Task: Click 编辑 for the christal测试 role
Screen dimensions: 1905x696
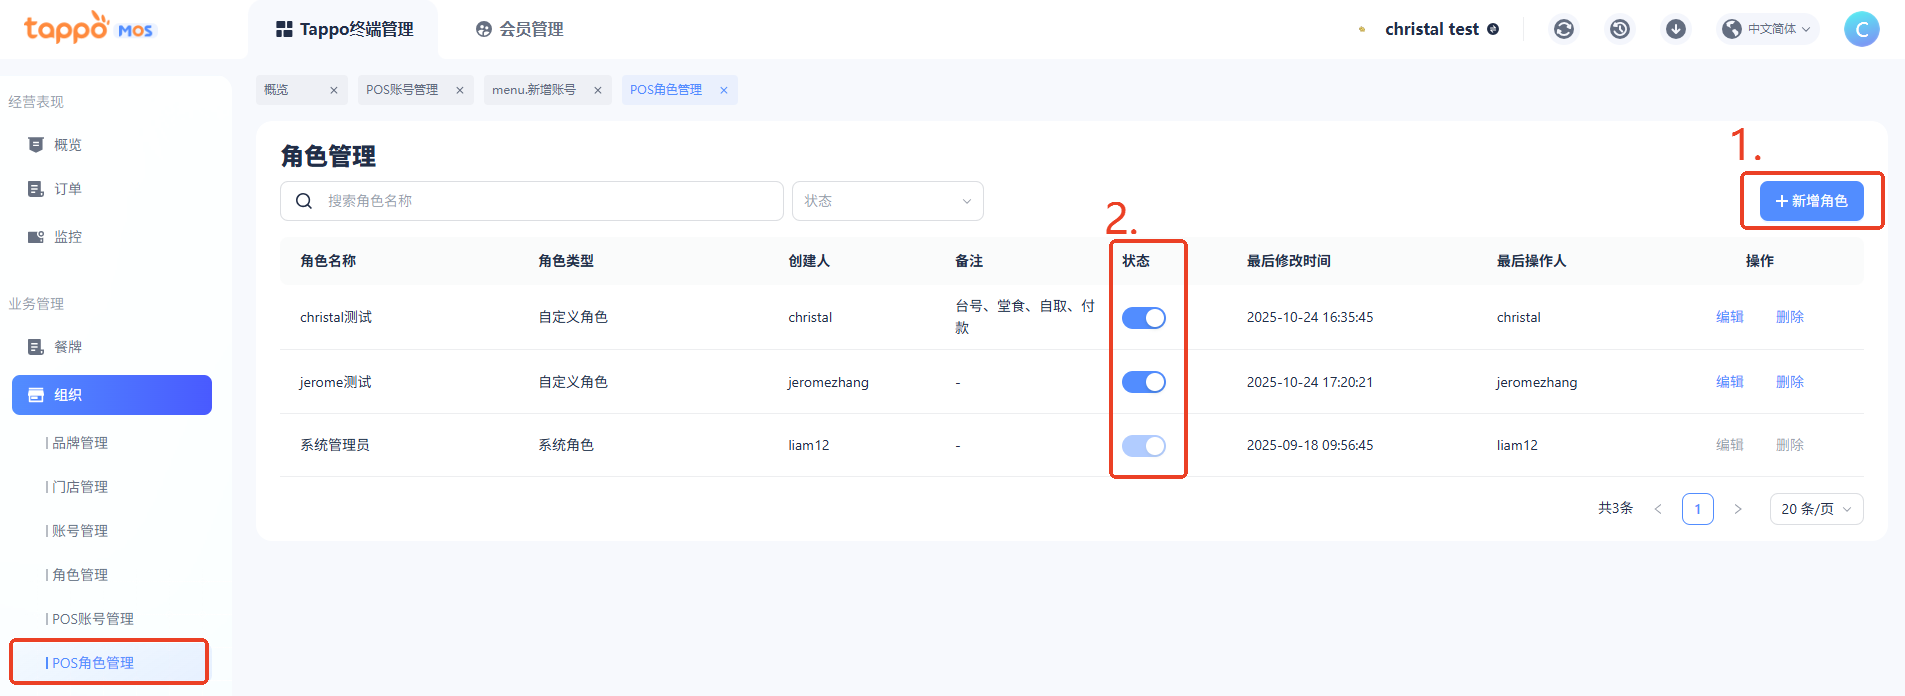Action: point(1729,317)
